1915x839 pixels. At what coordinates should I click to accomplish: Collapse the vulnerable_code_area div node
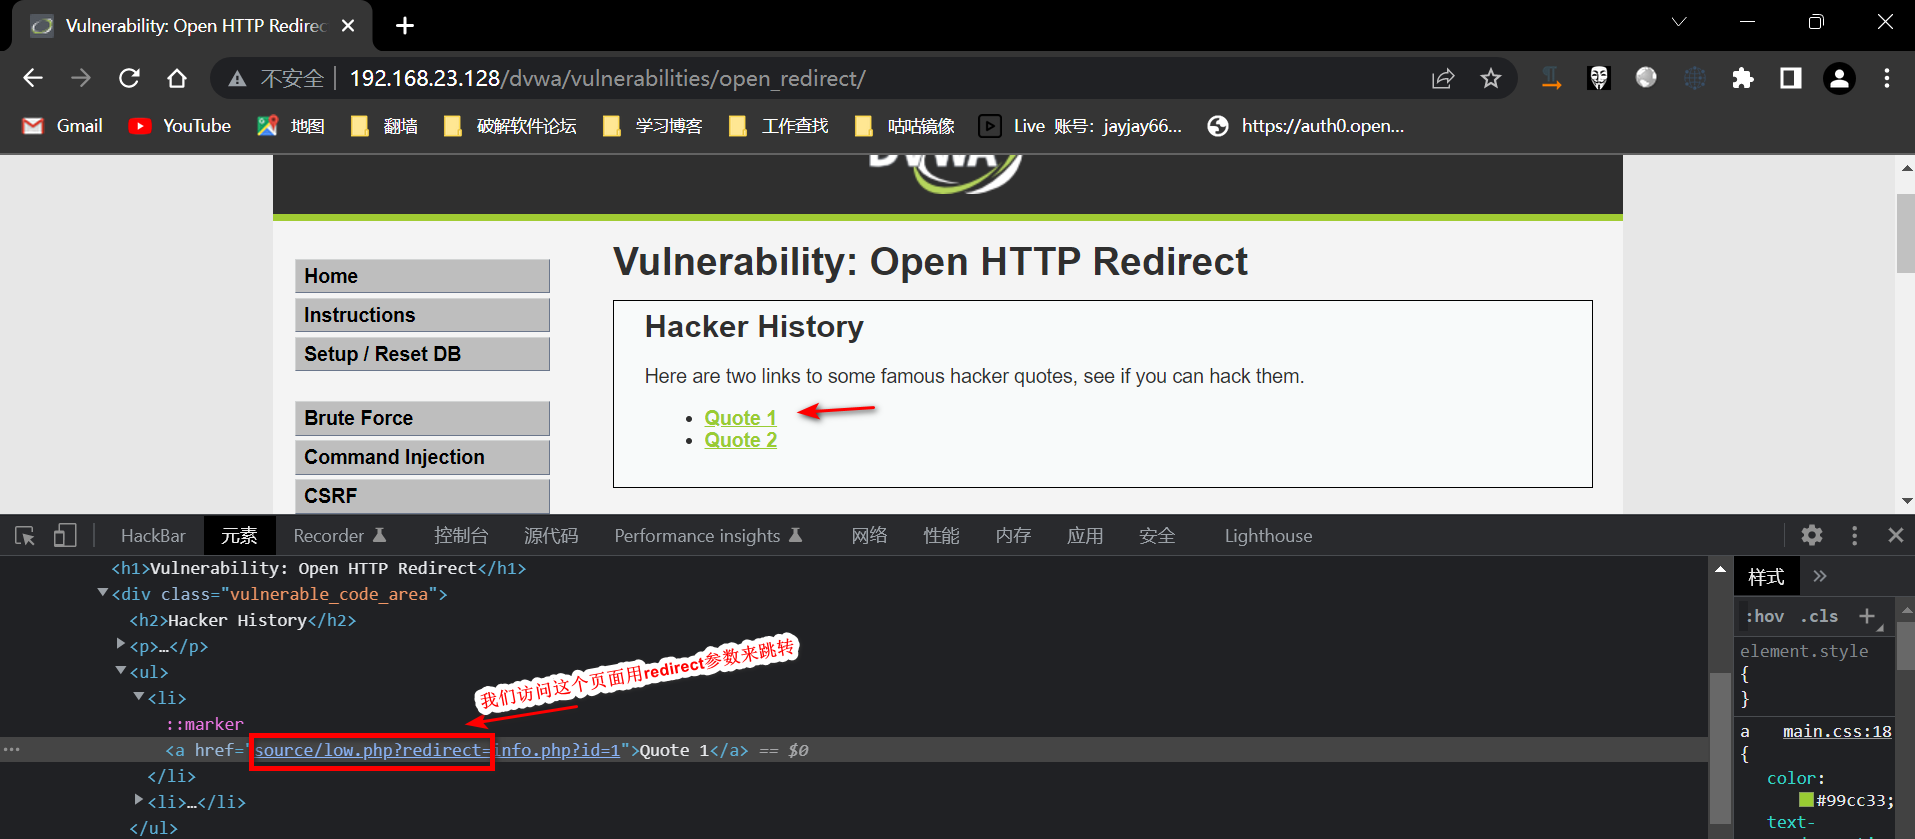coord(103,594)
